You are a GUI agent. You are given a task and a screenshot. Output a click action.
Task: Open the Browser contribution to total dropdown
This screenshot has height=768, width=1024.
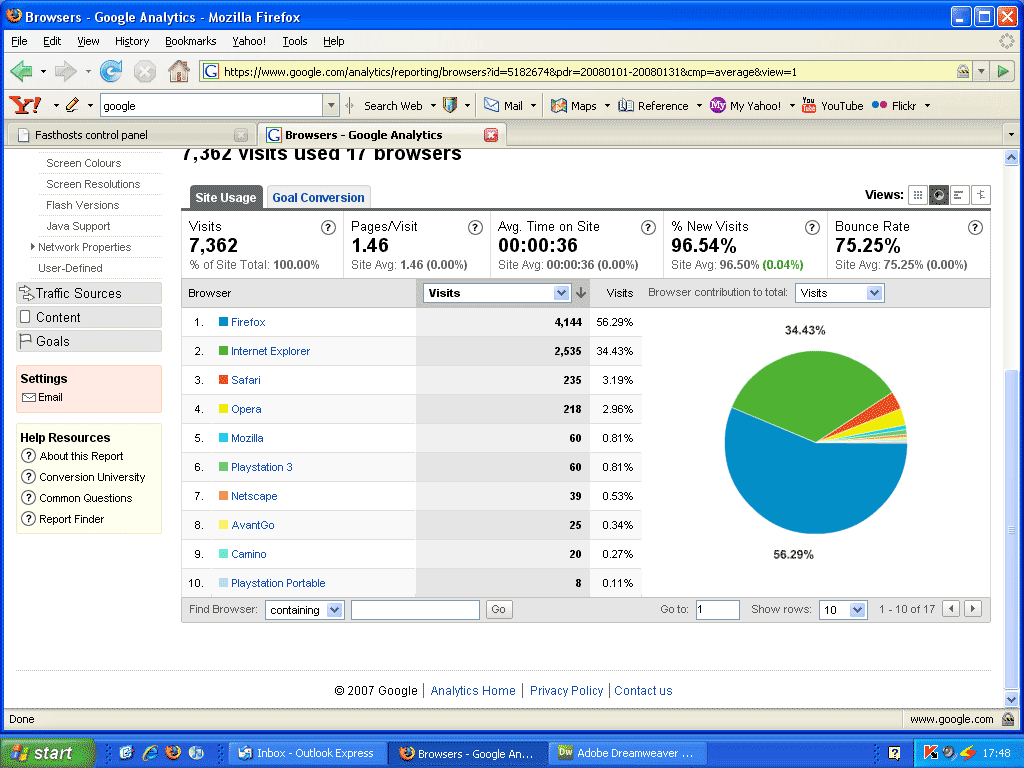[839, 293]
